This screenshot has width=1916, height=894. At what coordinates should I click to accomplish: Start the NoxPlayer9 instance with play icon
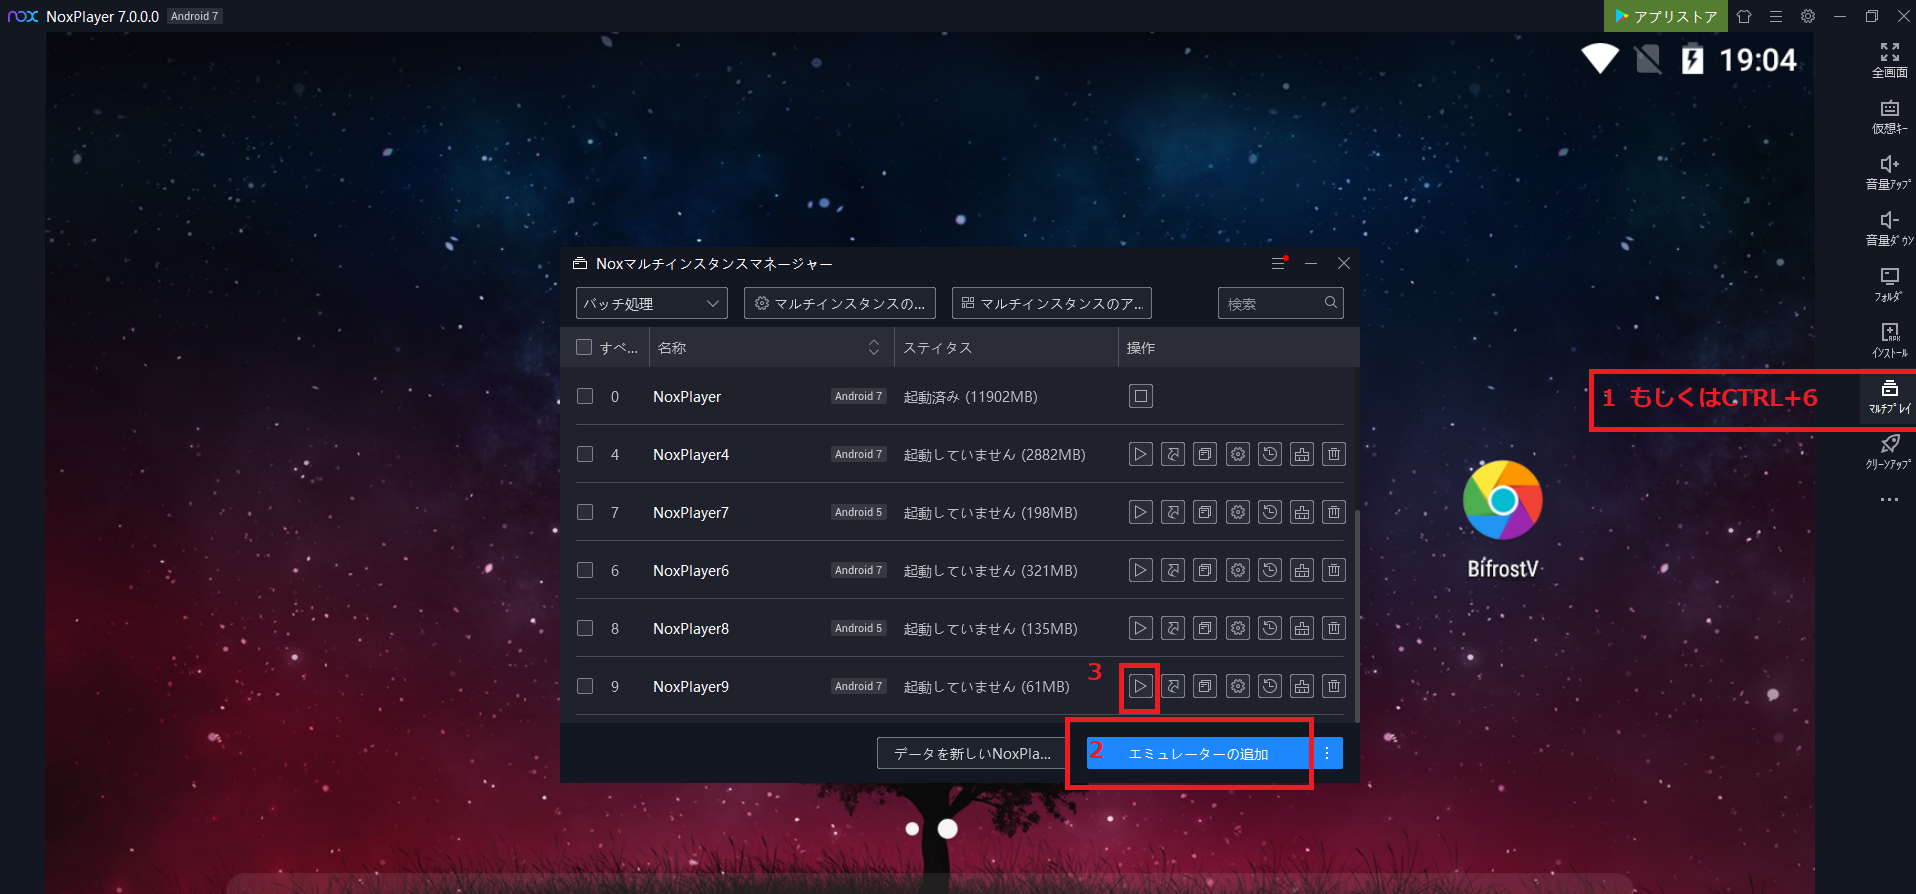[x=1140, y=686]
